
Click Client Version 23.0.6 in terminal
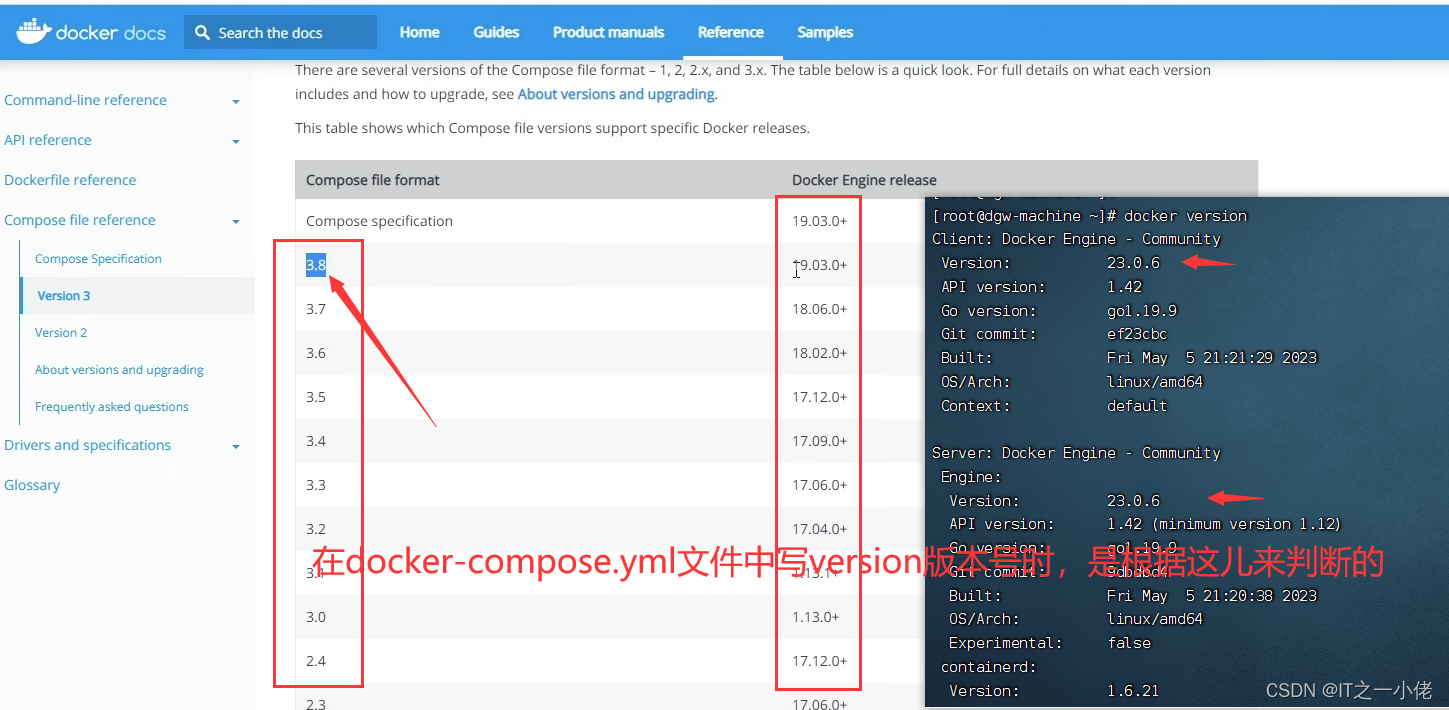click(x=1133, y=263)
